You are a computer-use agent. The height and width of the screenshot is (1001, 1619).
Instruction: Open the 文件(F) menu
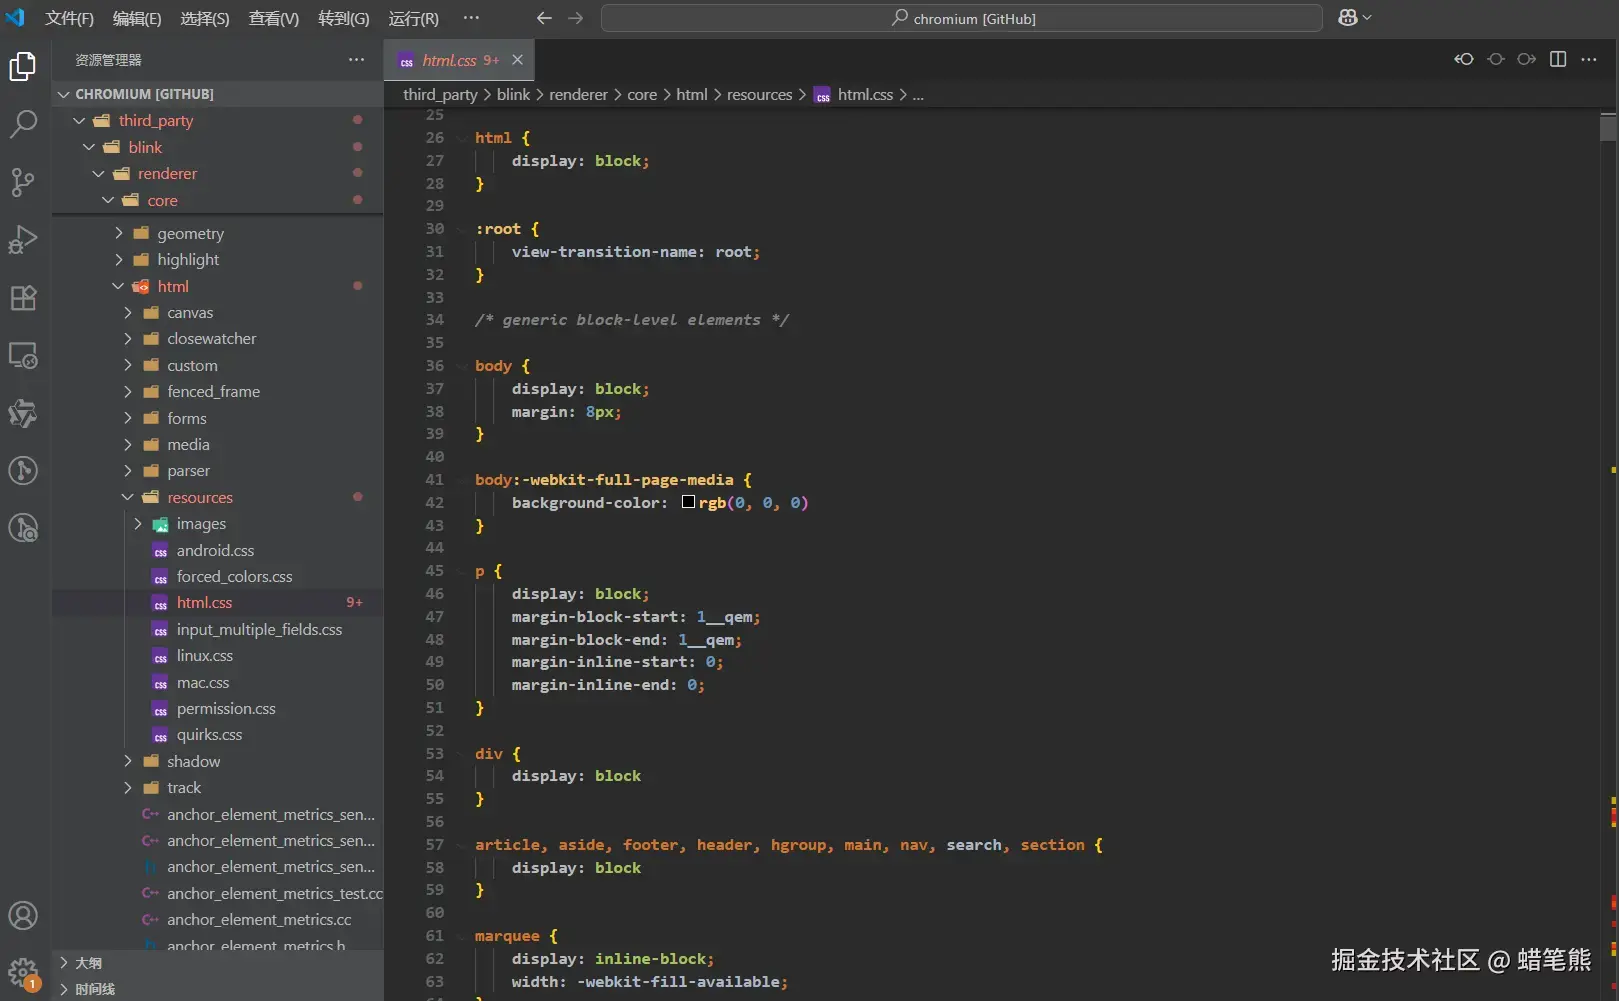click(69, 18)
